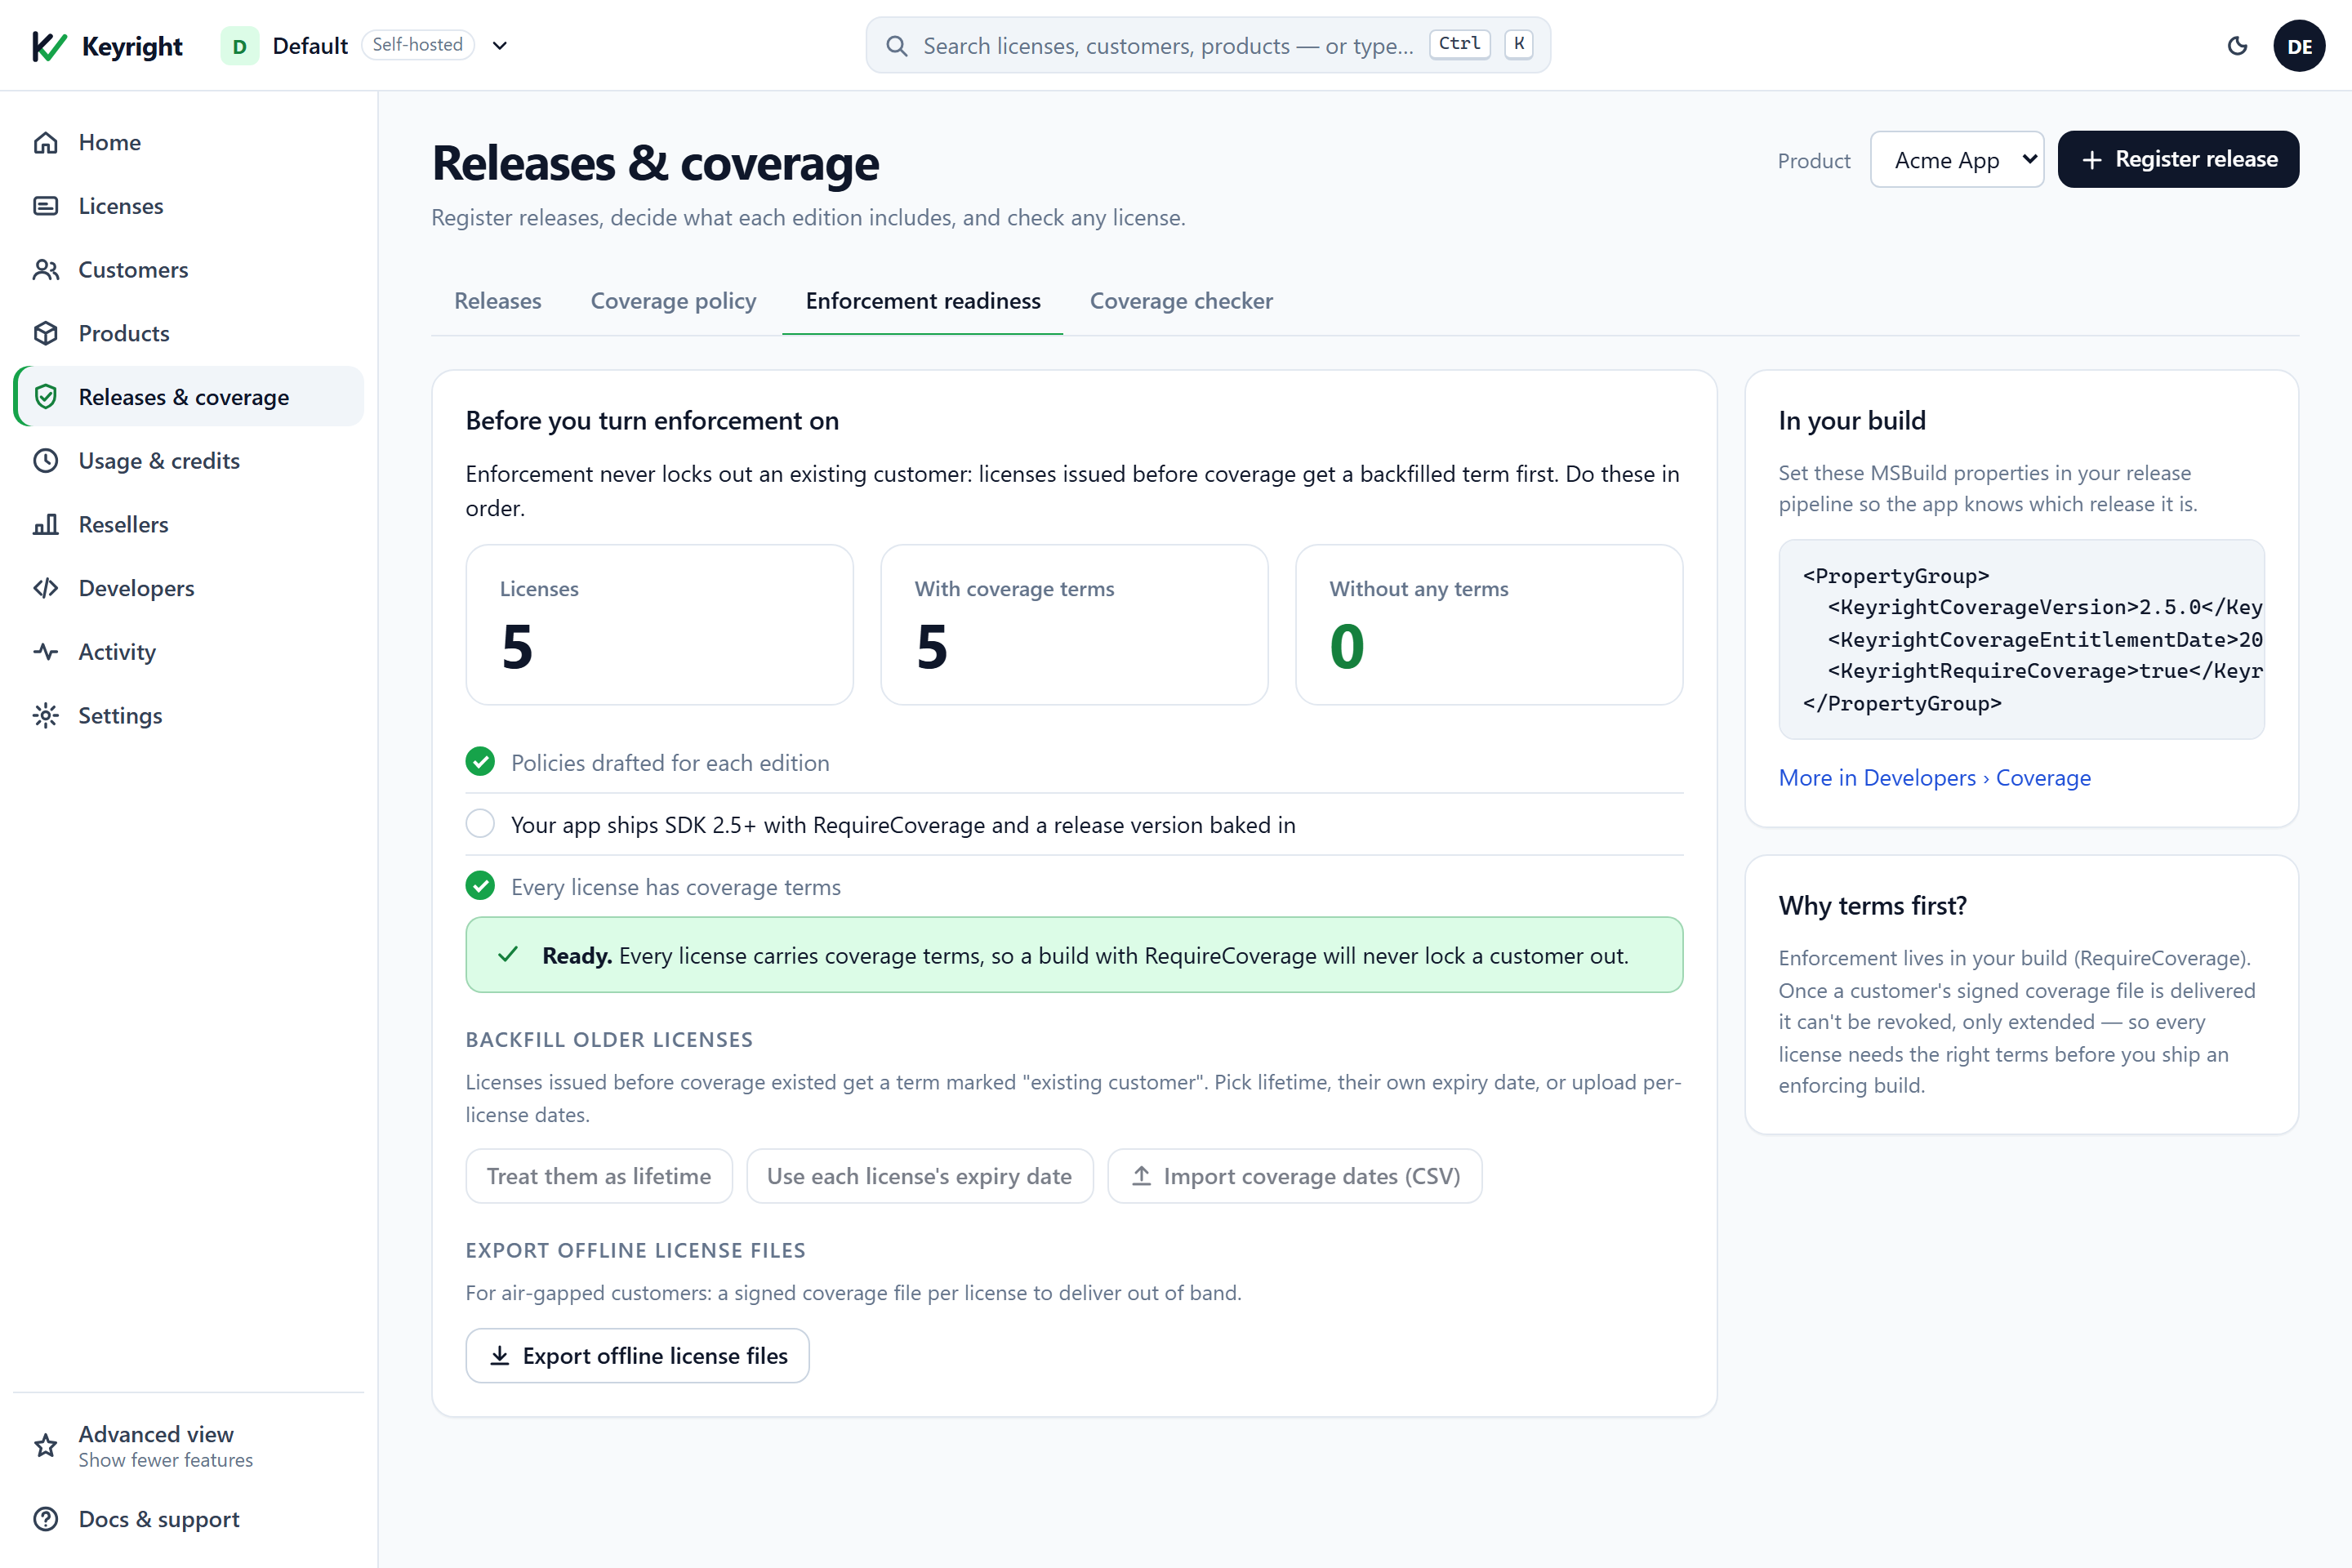Go to Licenses in the sidebar
2352x1568 pixels.
(x=189, y=206)
